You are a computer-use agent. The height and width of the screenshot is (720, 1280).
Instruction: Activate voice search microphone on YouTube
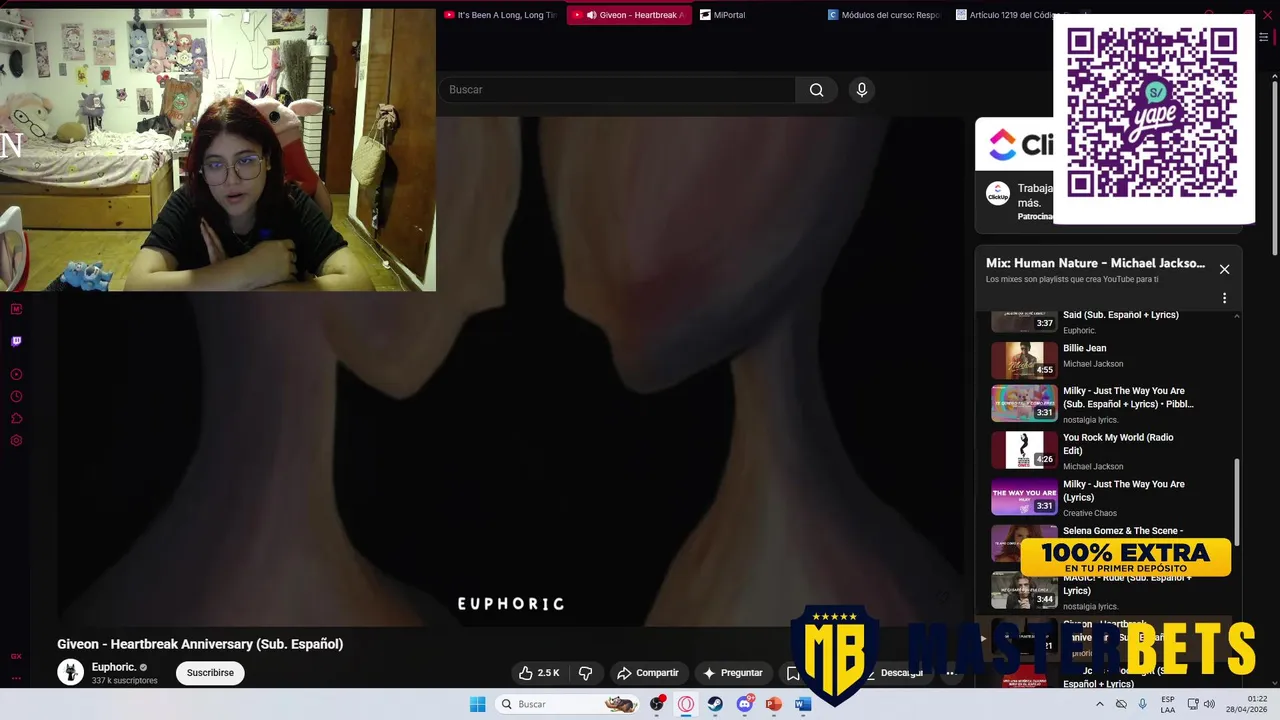click(x=862, y=90)
